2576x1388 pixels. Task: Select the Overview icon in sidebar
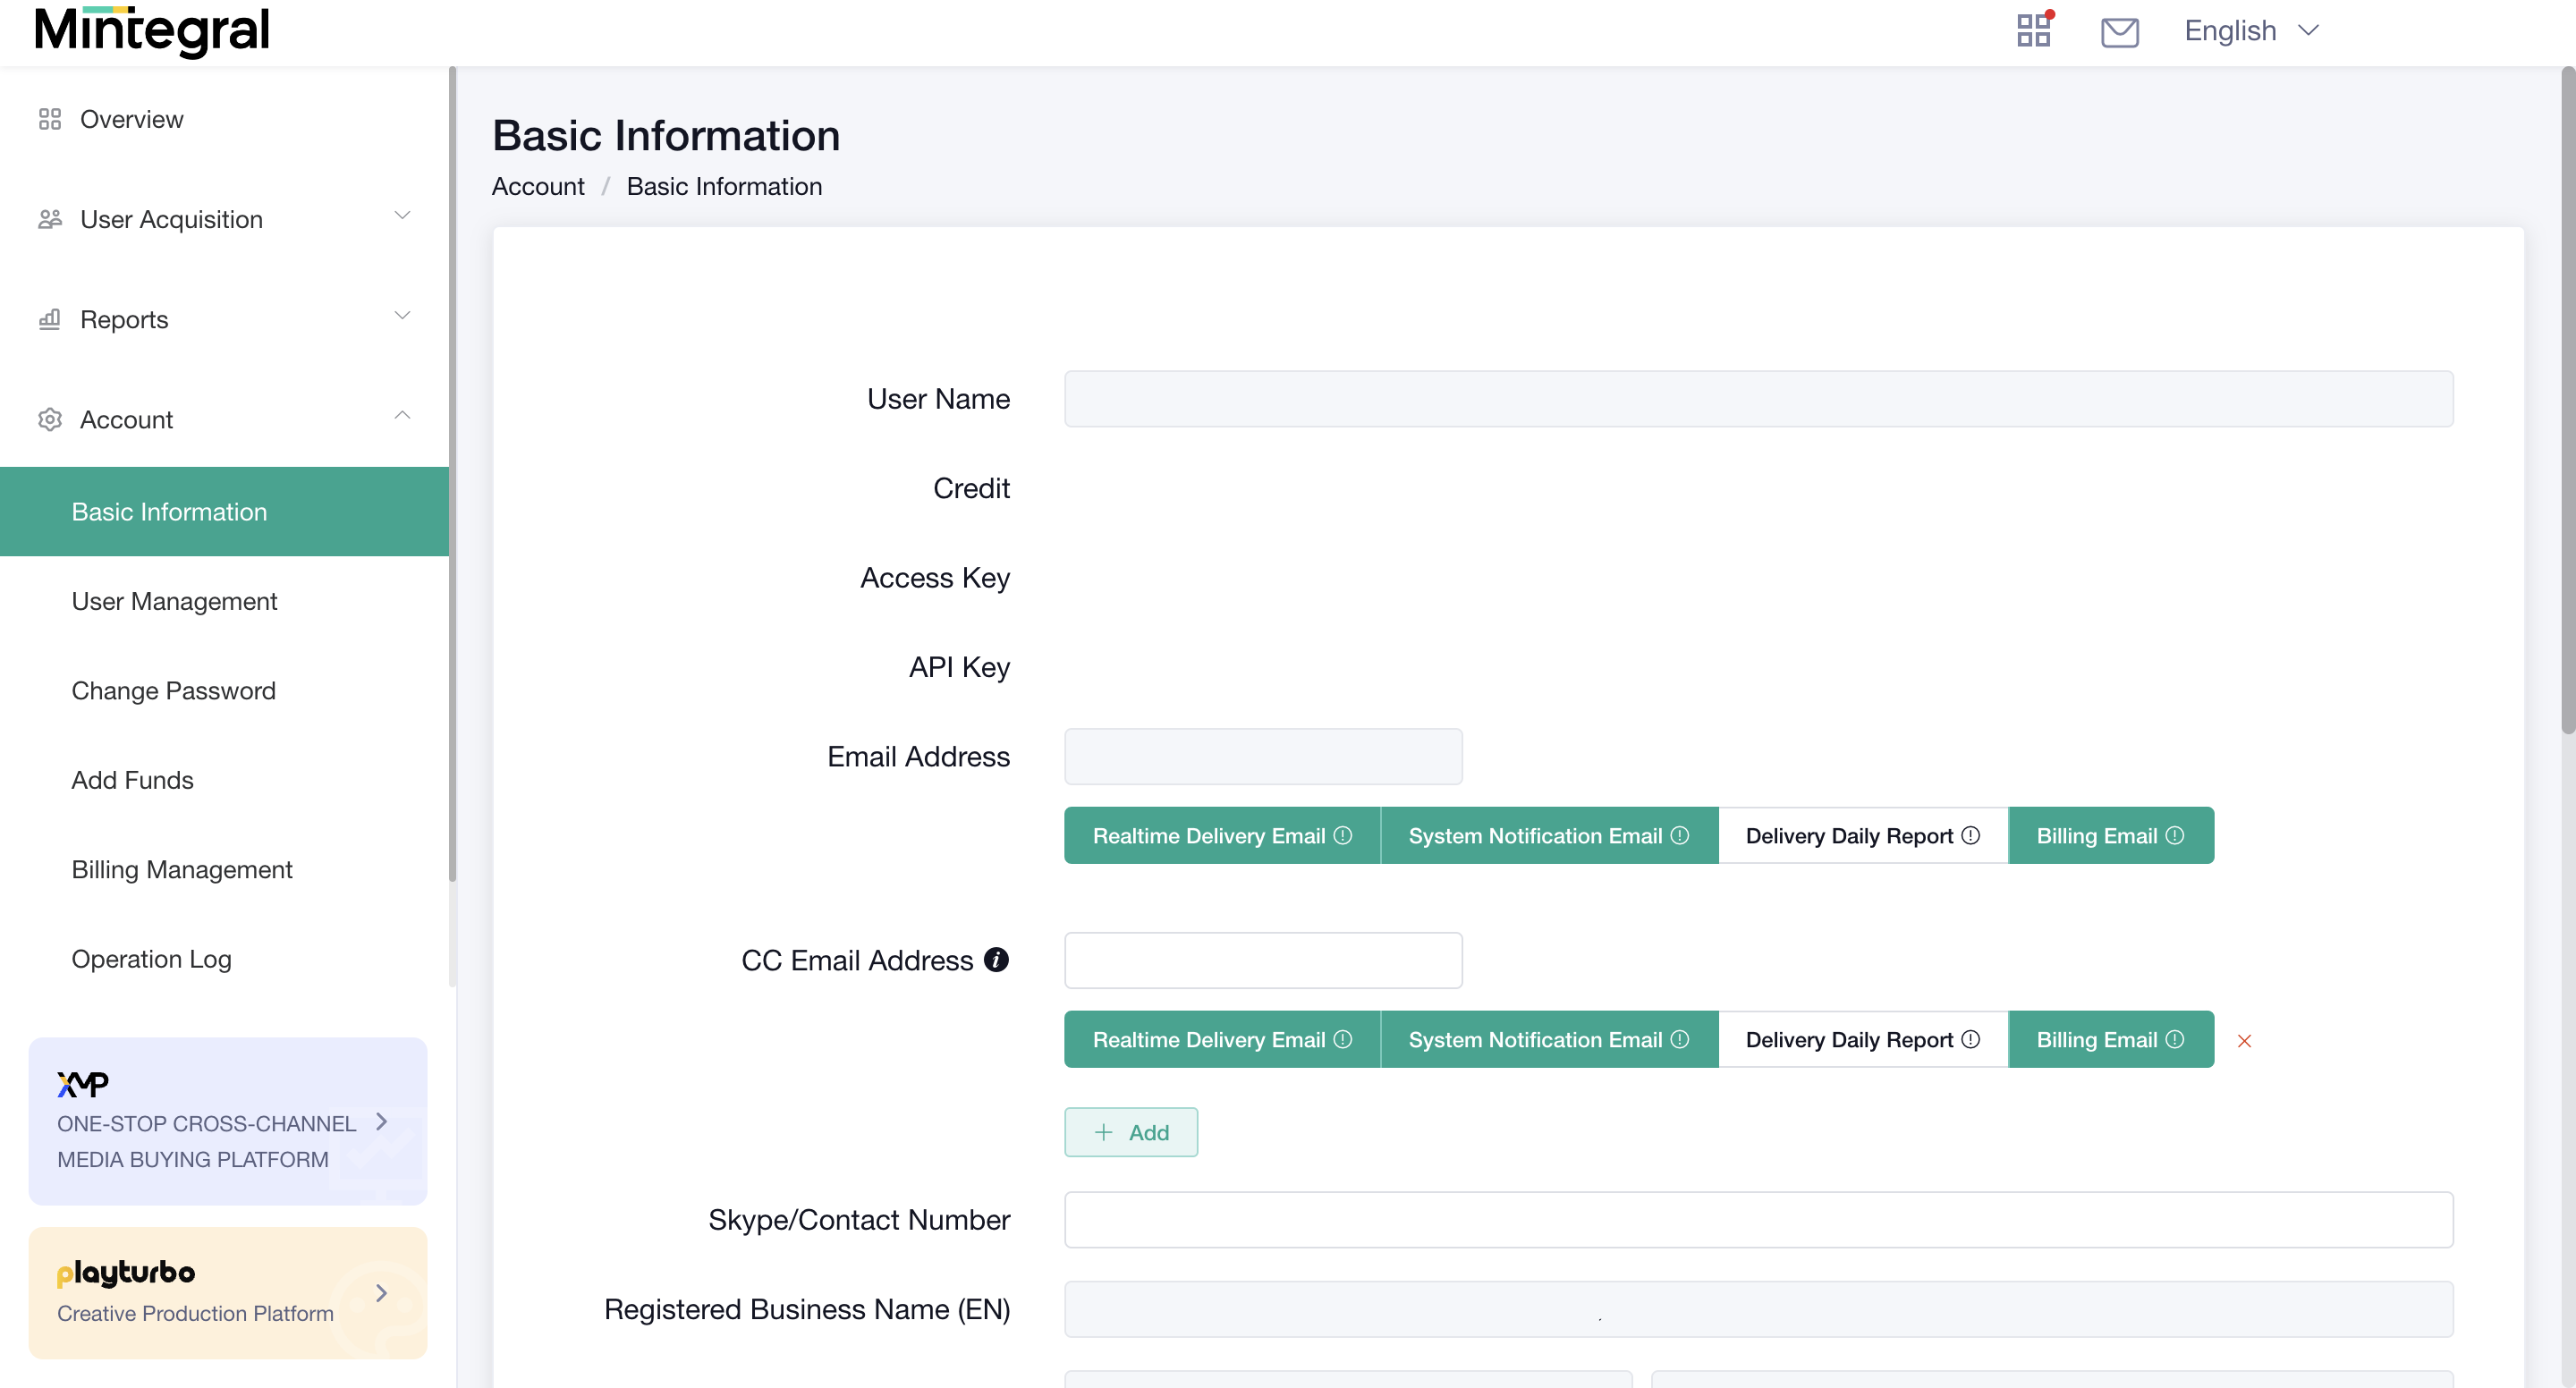pyautogui.click(x=50, y=118)
